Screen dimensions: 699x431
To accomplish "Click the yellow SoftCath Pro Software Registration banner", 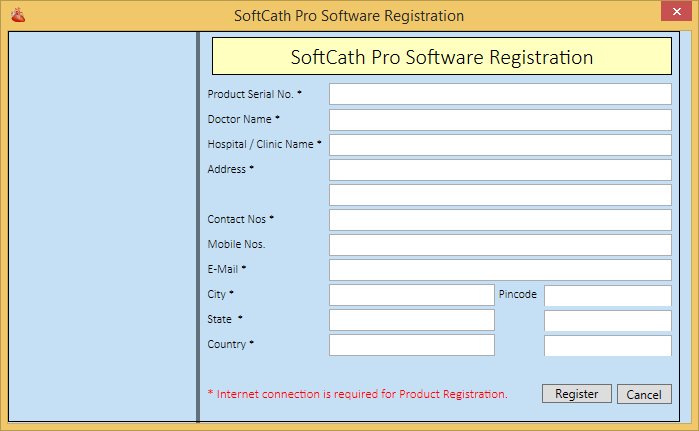I will tap(441, 57).
